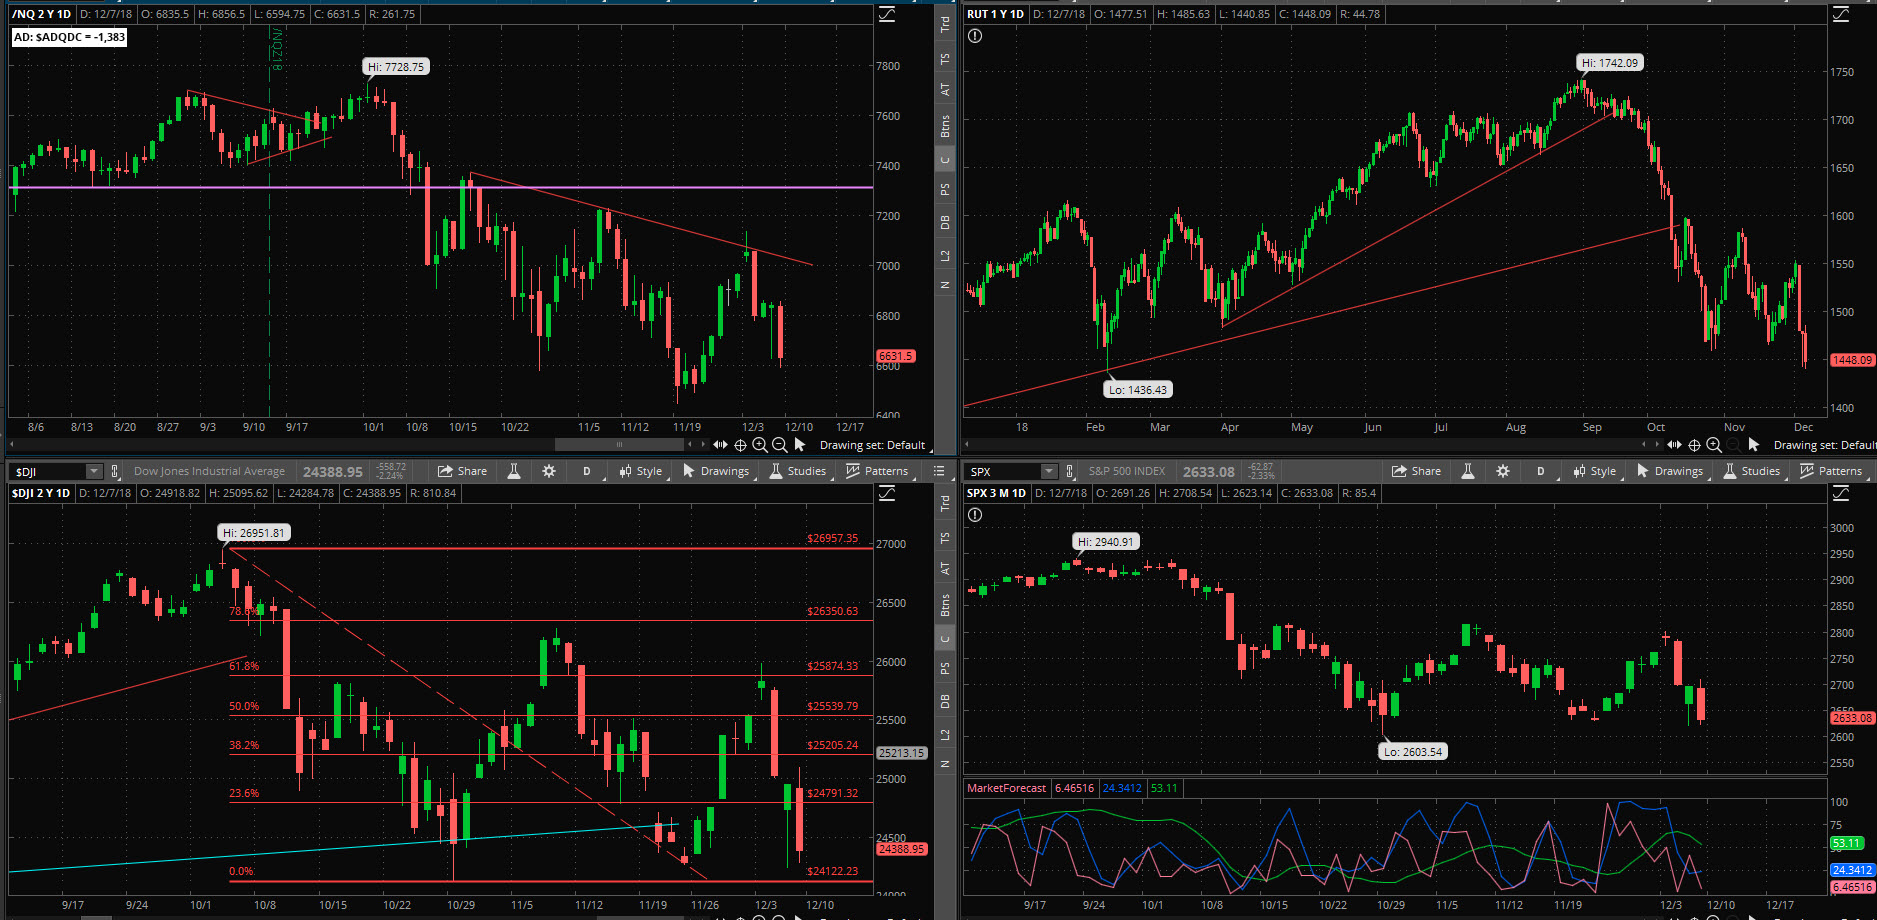This screenshot has width=1877, height=920.
Task: Click the price axis icon atop the RUT chart
Action: (x=1841, y=14)
